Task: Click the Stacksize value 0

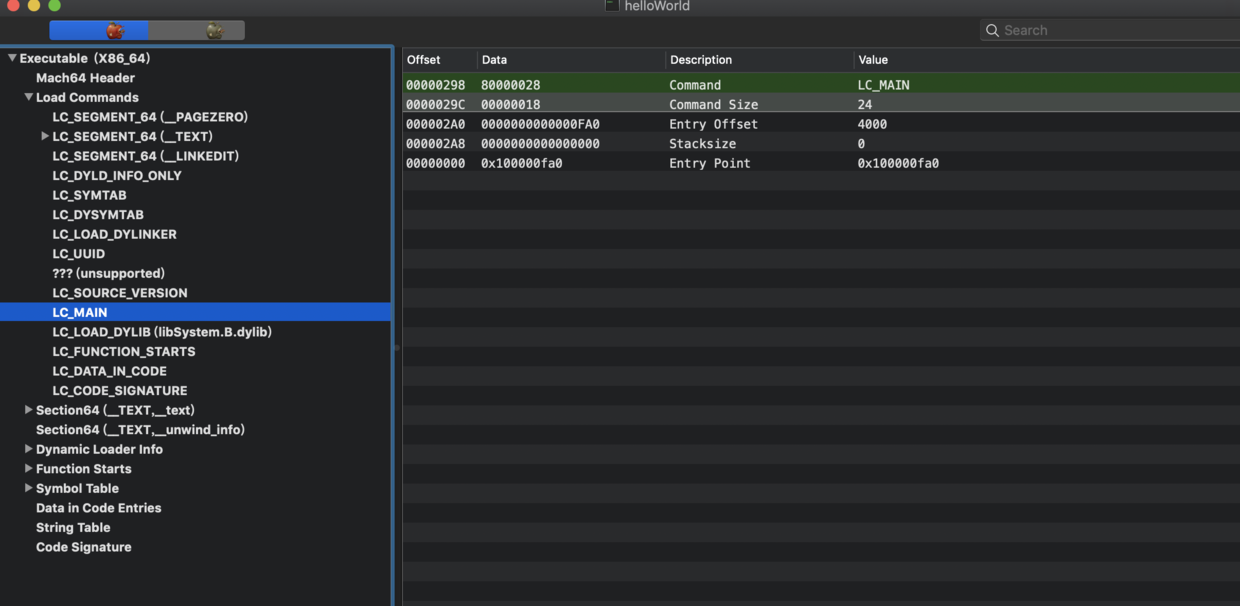Action: 861,143
